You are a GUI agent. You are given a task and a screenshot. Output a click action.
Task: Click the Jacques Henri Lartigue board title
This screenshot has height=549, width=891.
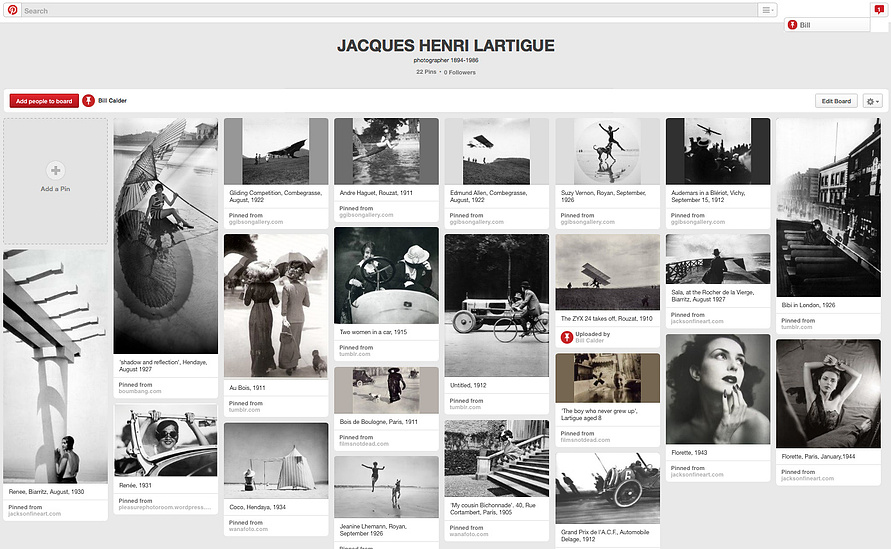[446, 45]
